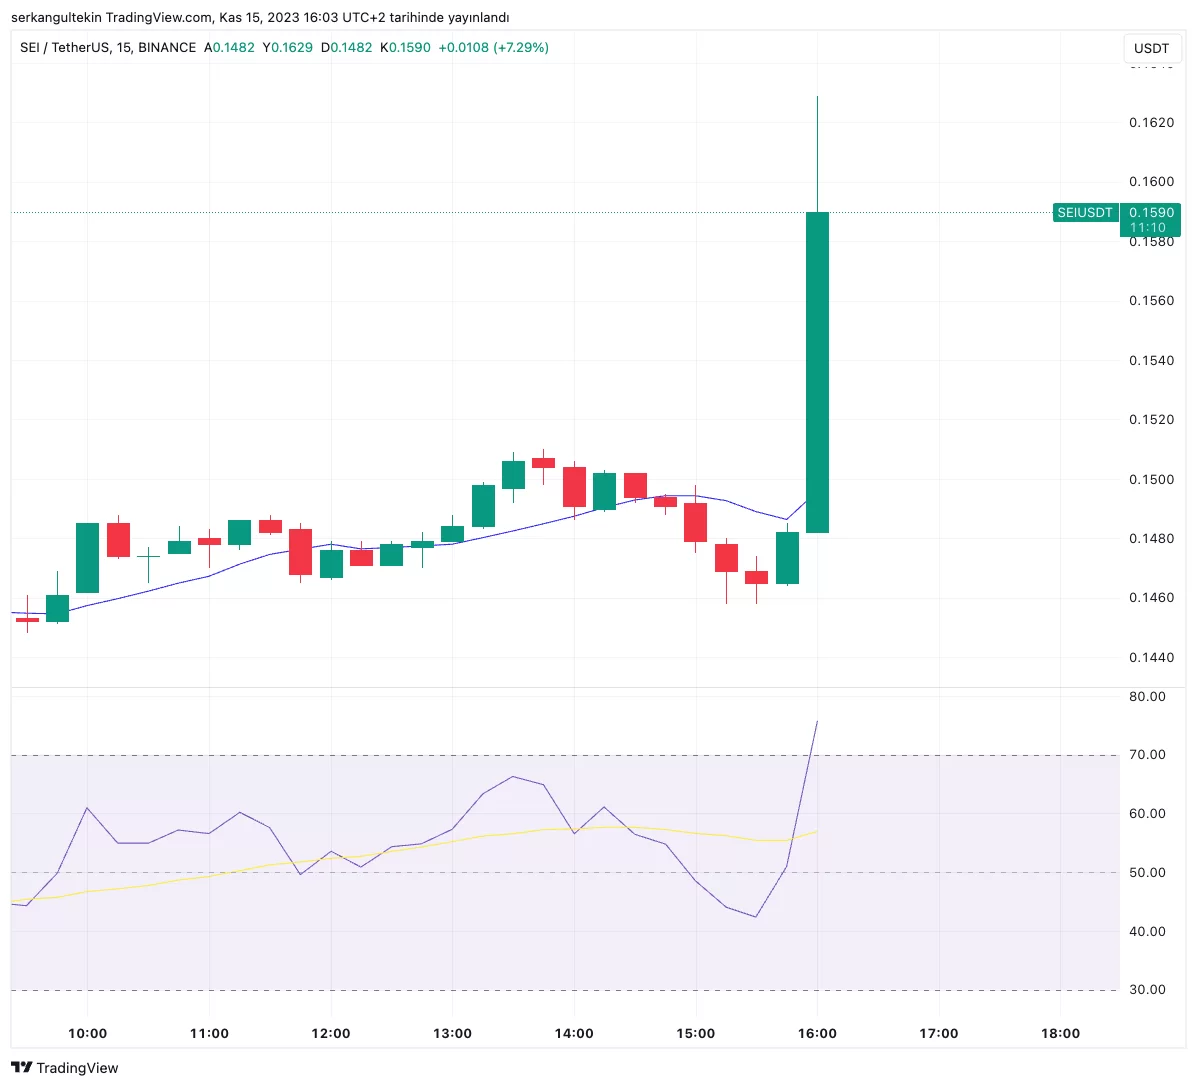Click the 18:00 time axis label
1197x1087 pixels.
(1060, 1033)
